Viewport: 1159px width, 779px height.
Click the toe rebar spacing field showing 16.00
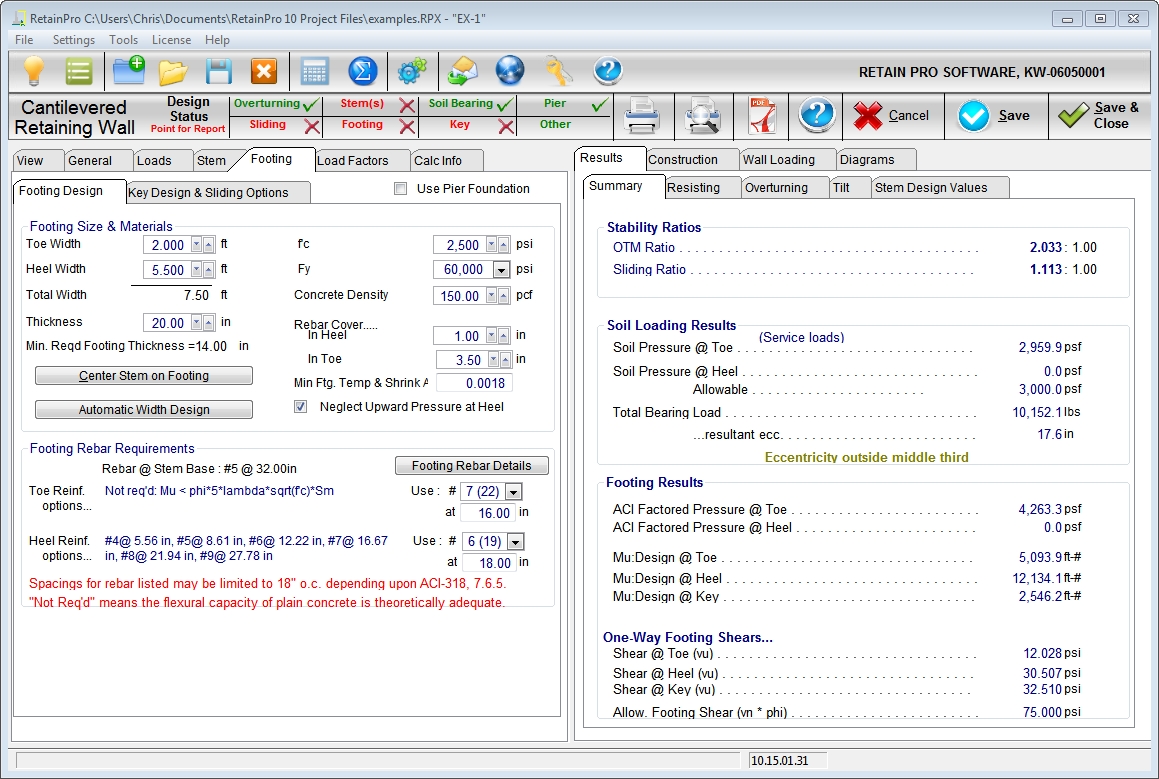487,513
